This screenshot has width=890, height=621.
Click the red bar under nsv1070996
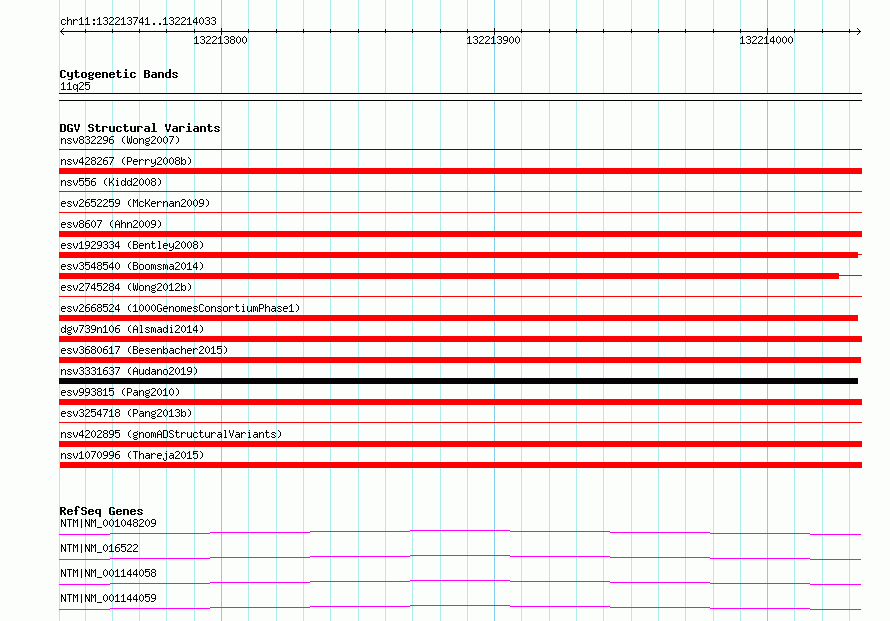tap(460, 465)
